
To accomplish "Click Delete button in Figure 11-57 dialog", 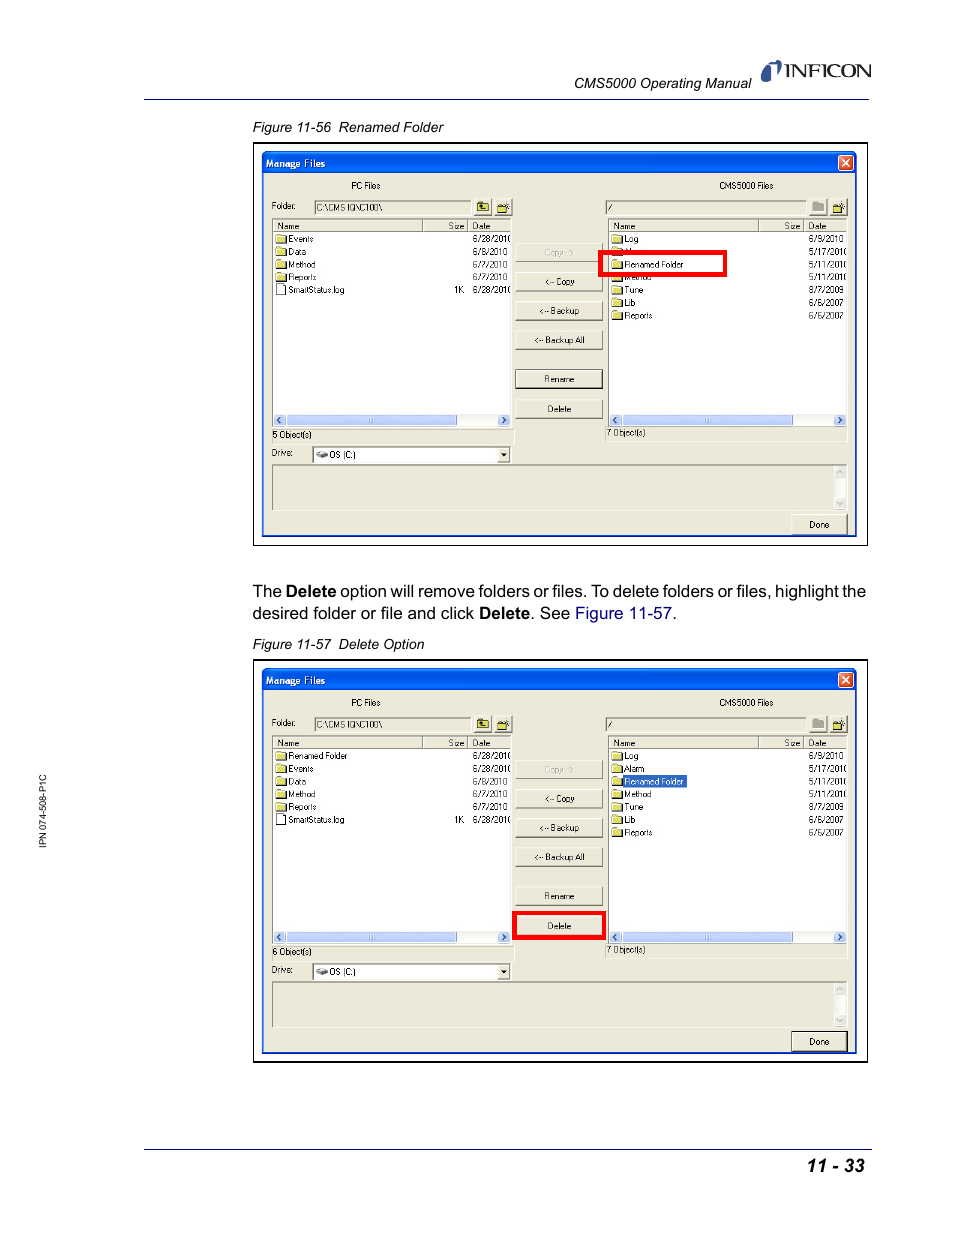I will [559, 926].
